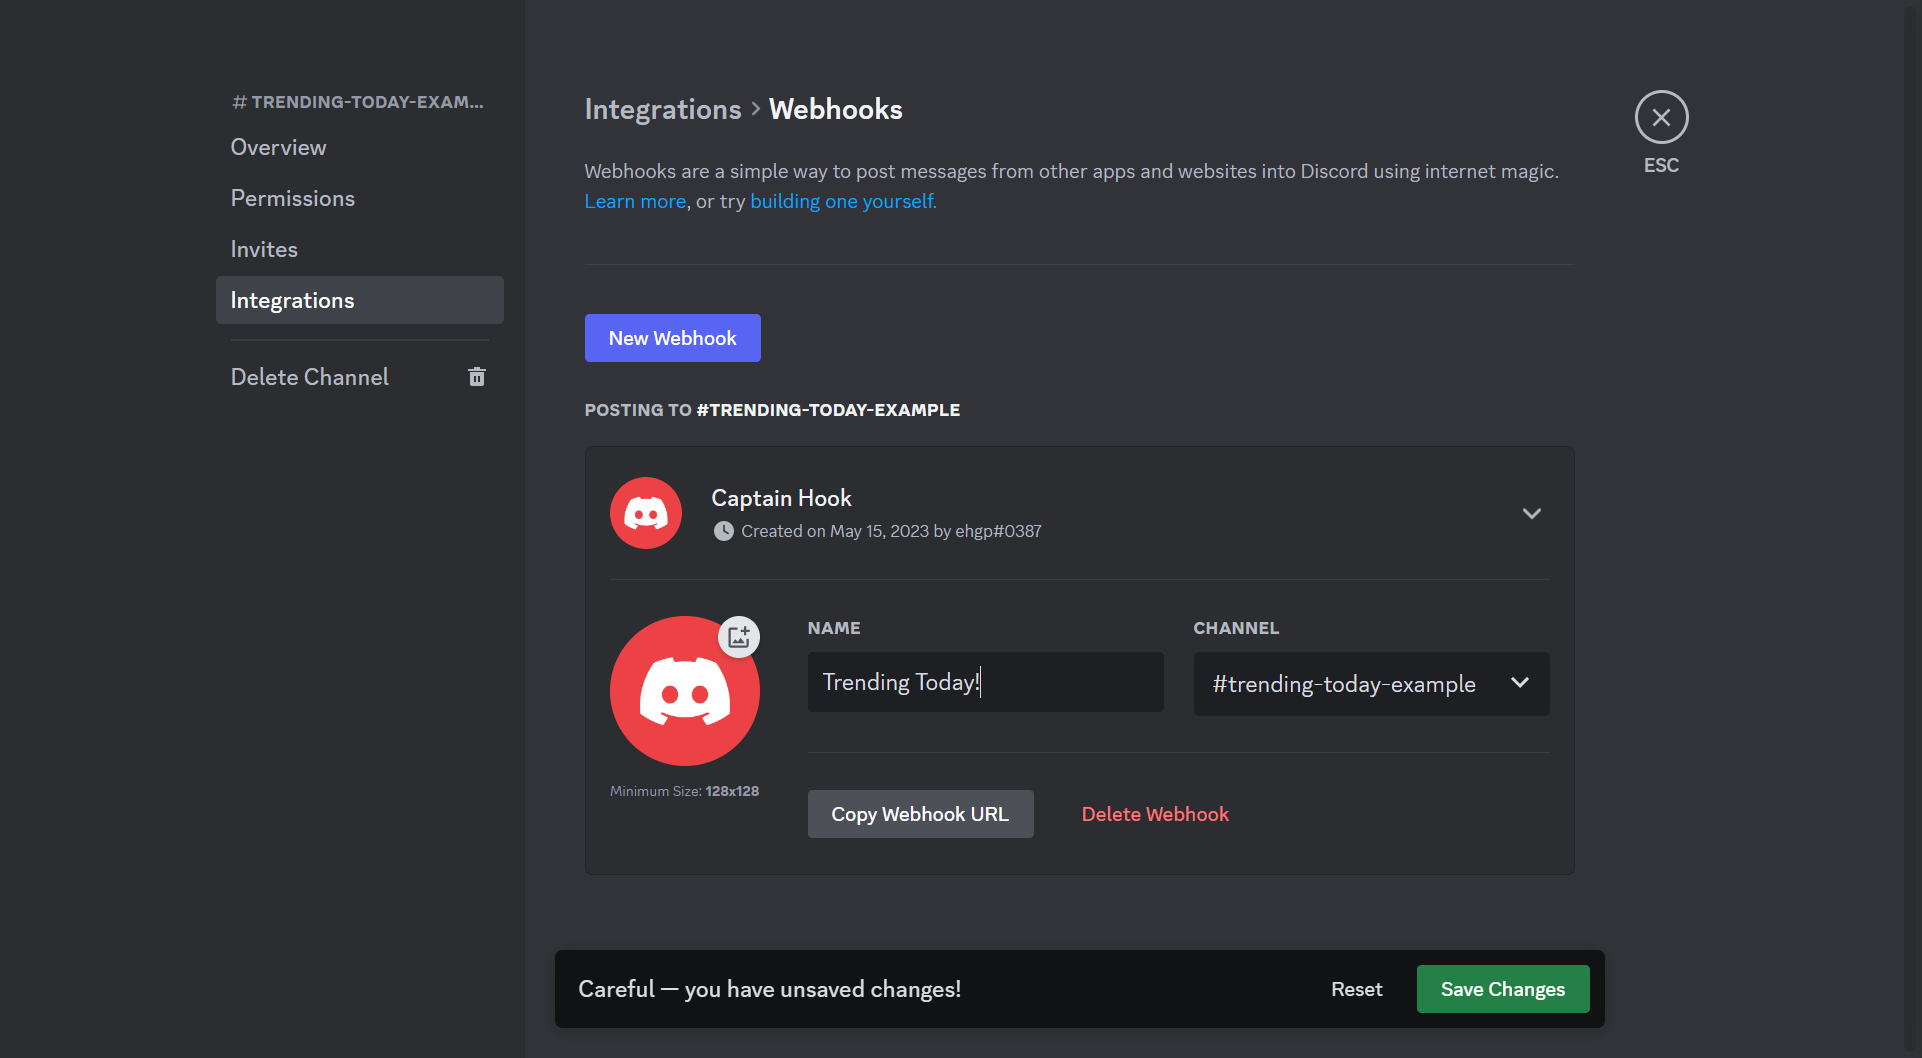This screenshot has height=1058, width=1922.
Task: Click the upload avatar image icon
Action: click(x=739, y=637)
